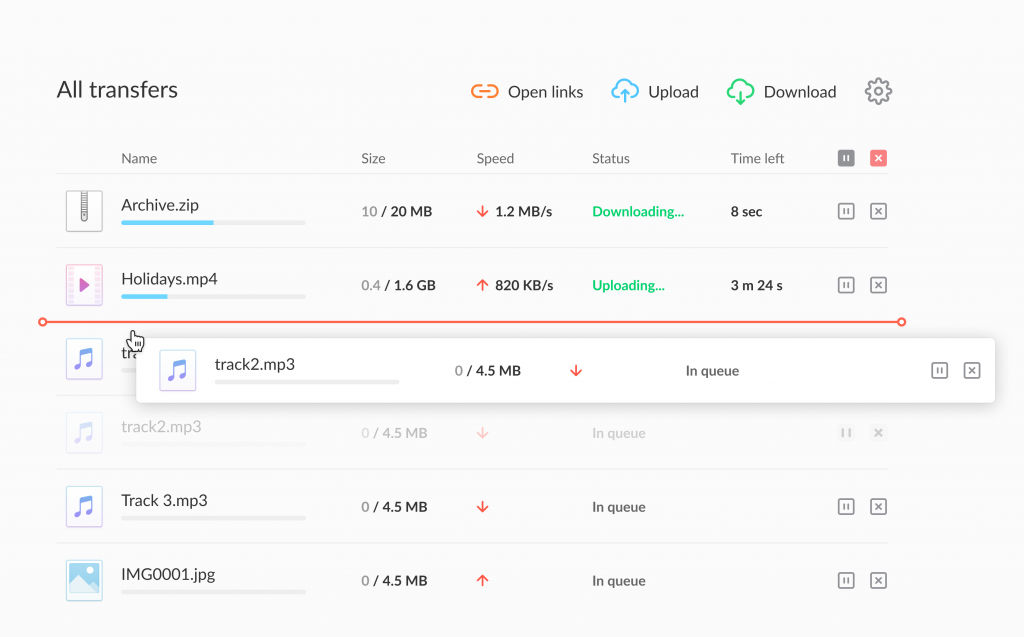Click the Download cloud icon

coord(740,91)
